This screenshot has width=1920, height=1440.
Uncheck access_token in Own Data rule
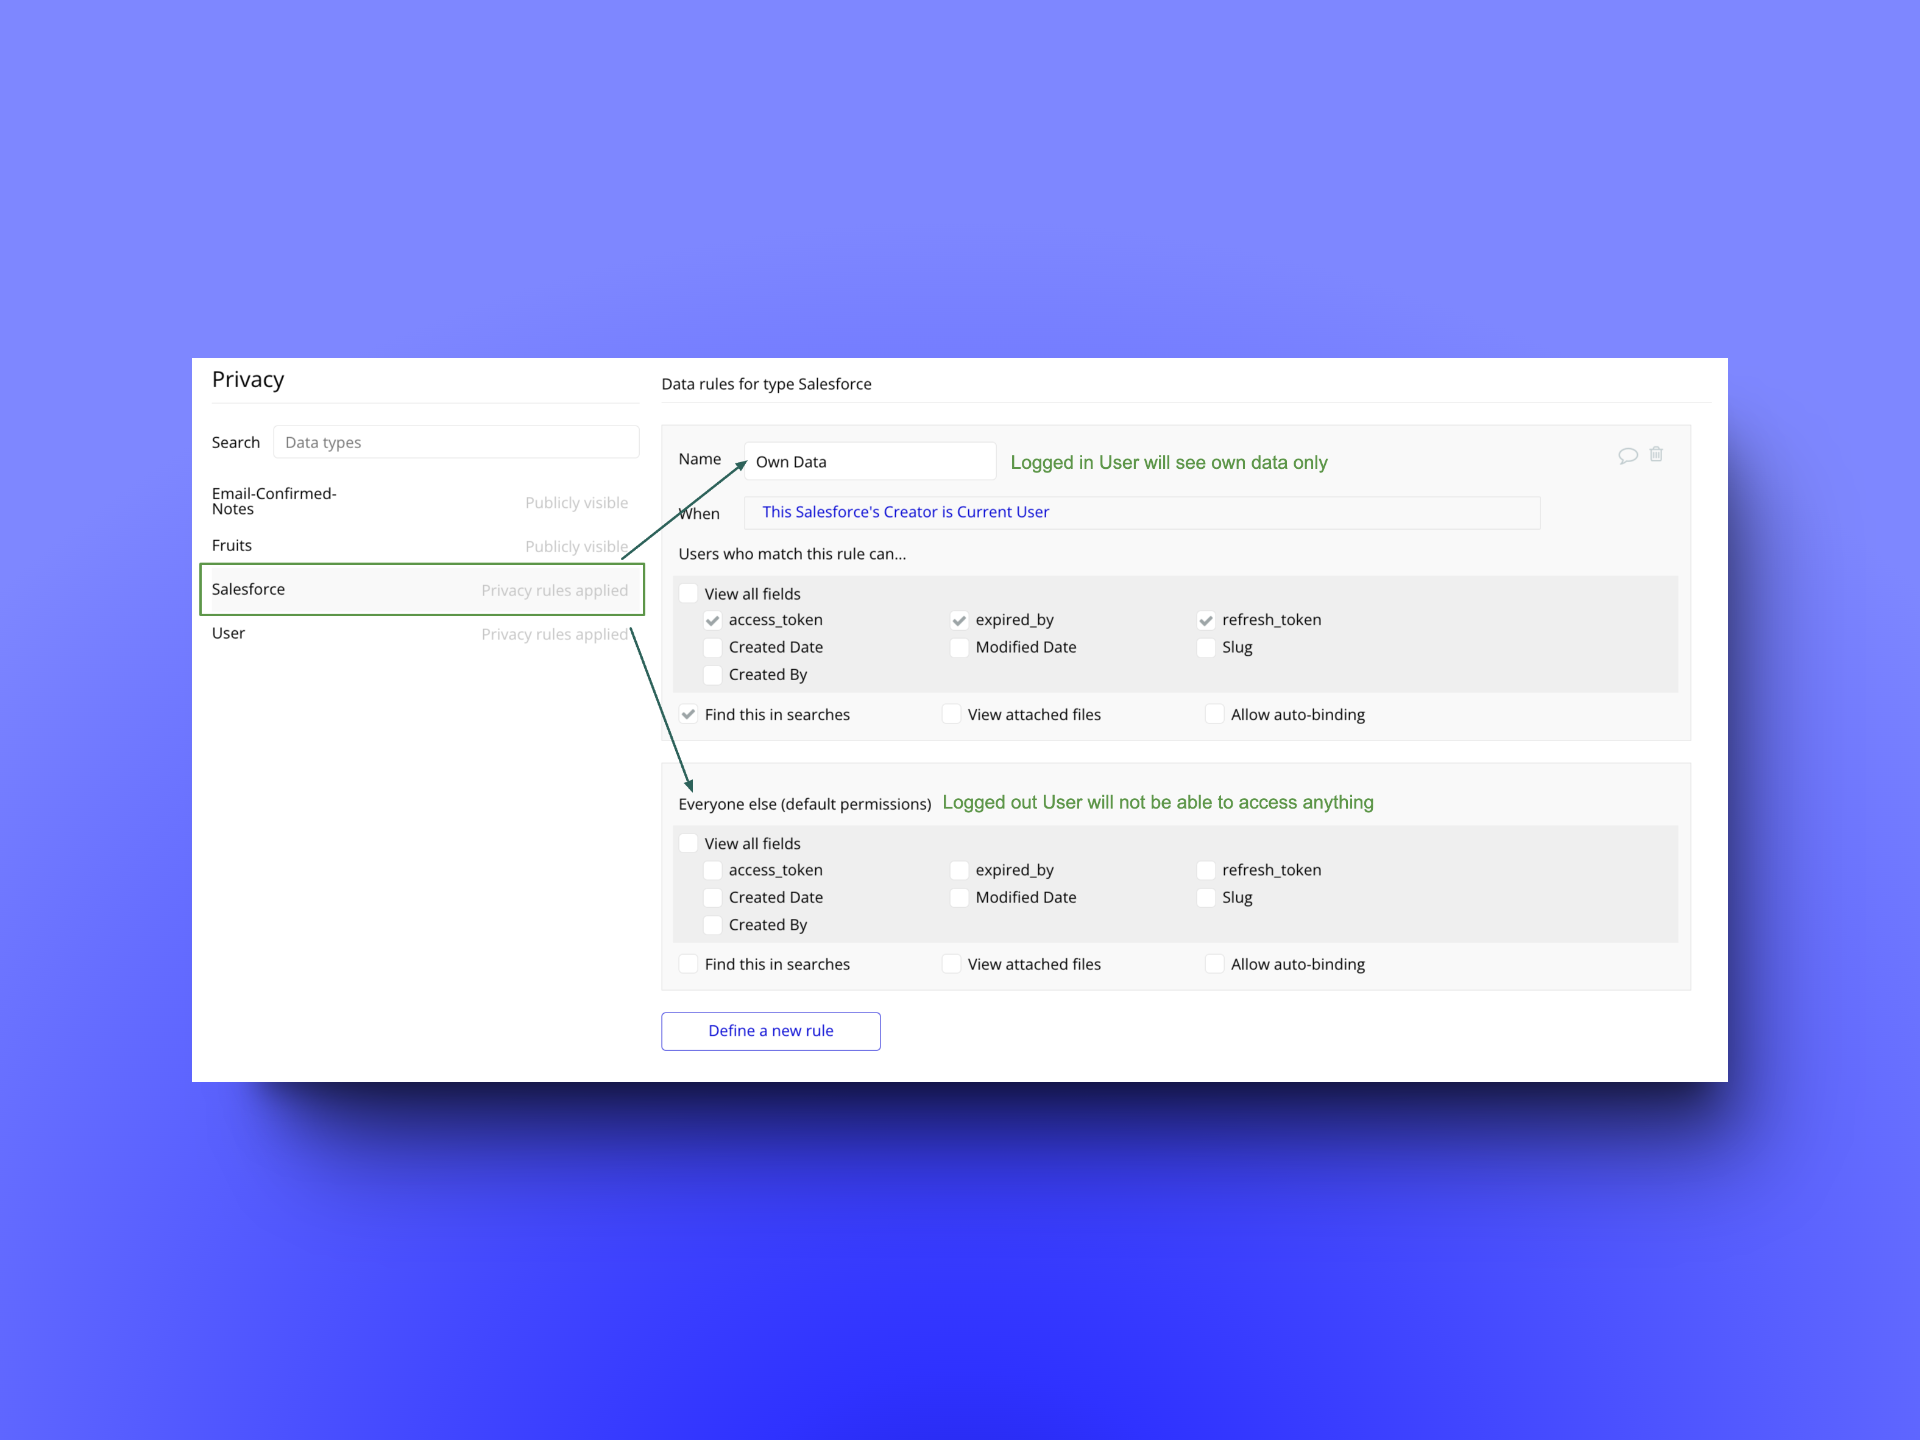tap(713, 620)
